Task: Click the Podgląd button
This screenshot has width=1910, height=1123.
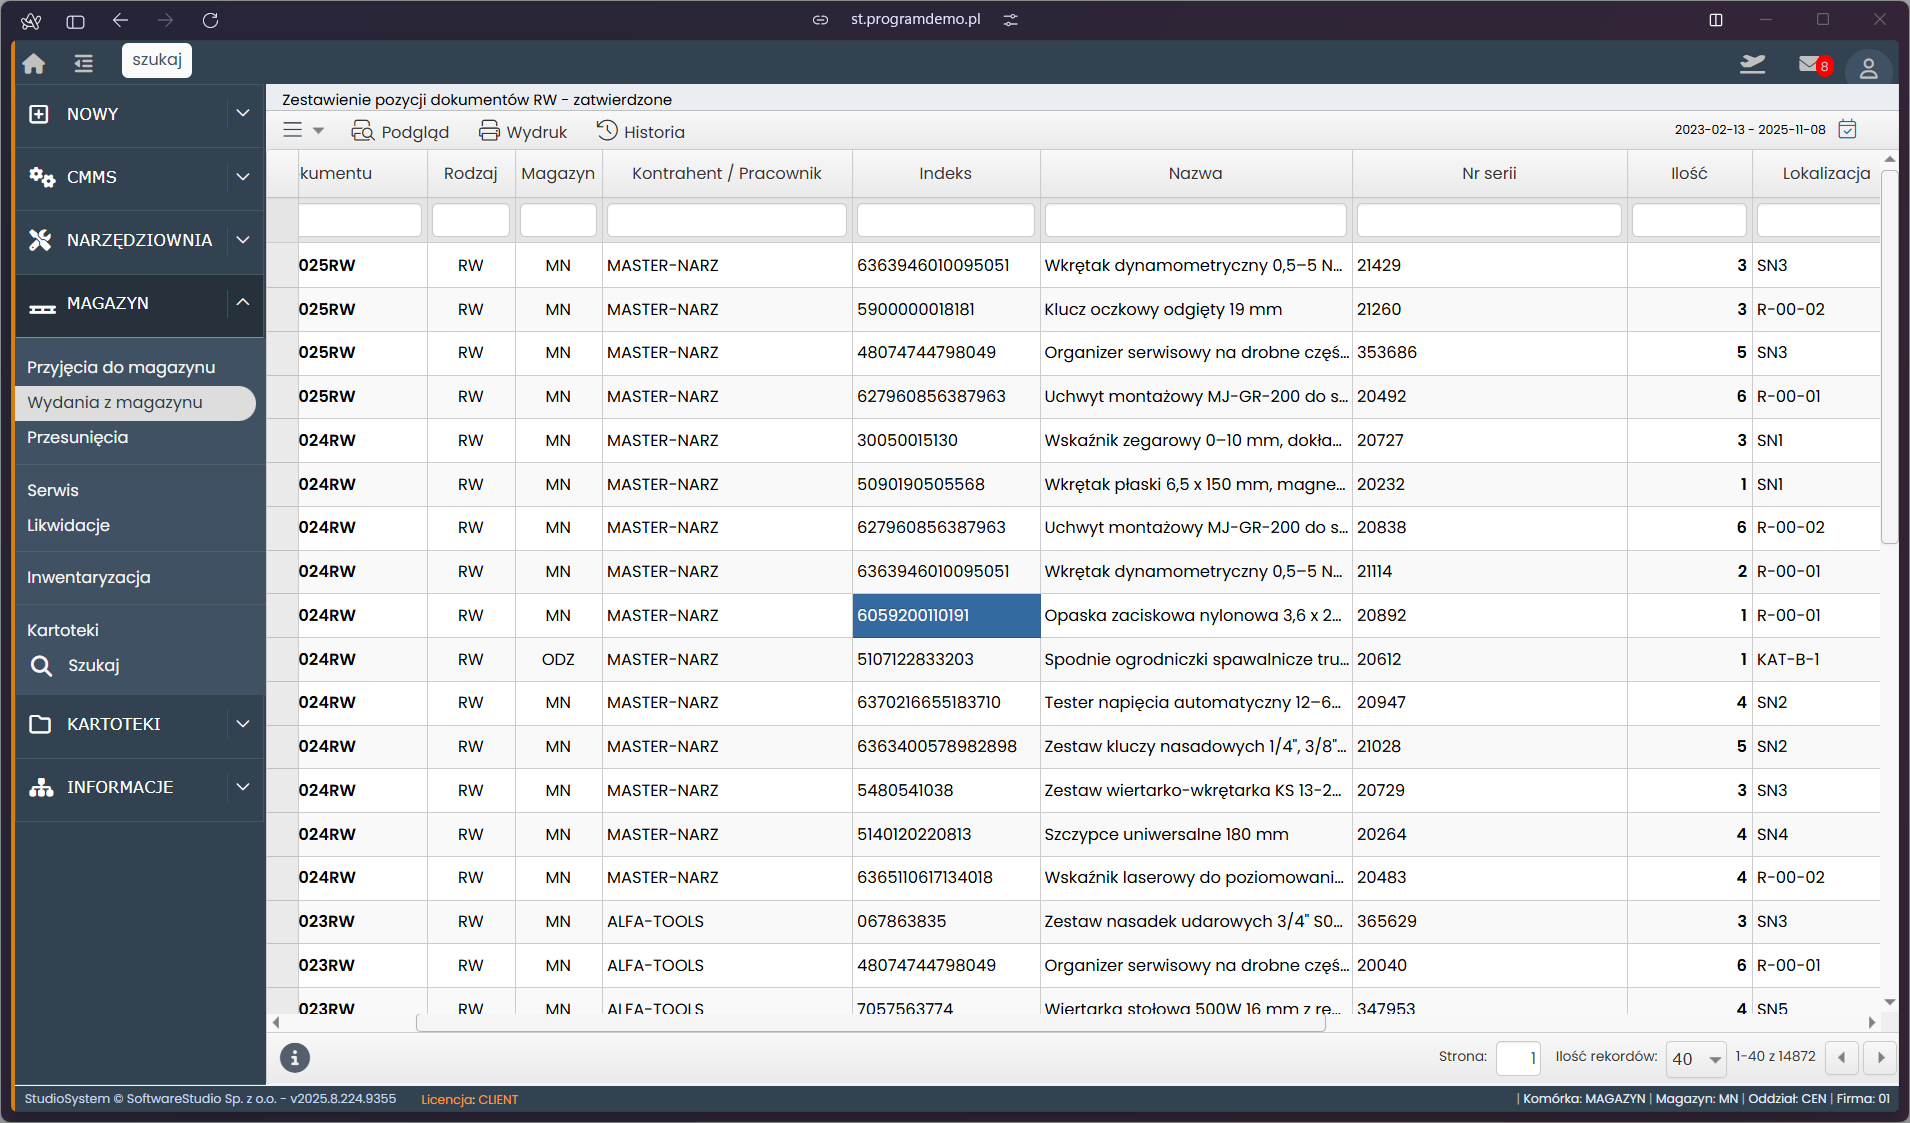Action: coord(400,131)
